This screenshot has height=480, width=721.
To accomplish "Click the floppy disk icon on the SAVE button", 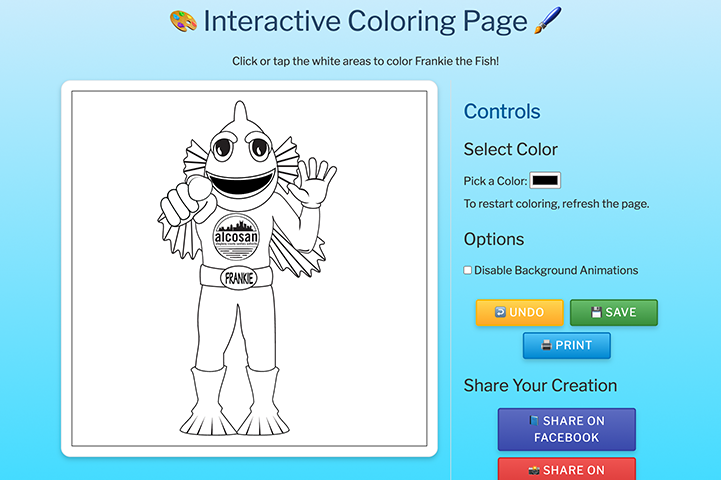I will pos(596,312).
